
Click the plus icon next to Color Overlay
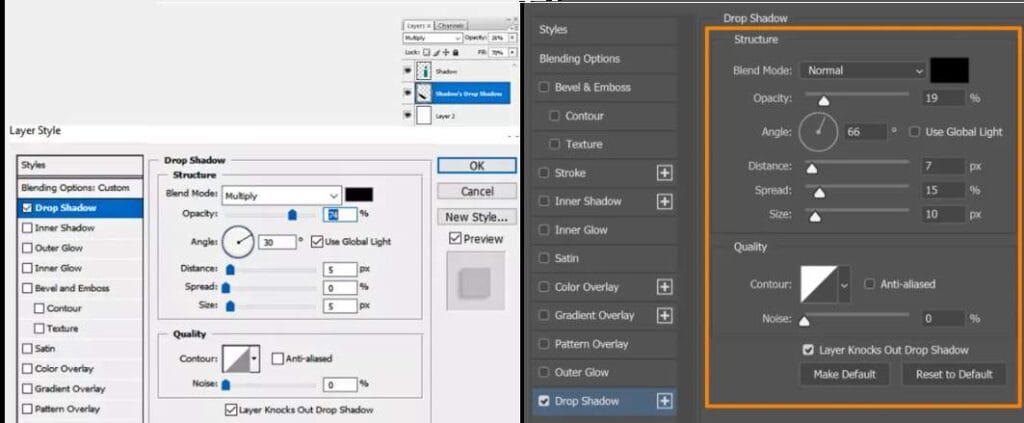click(x=664, y=287)
